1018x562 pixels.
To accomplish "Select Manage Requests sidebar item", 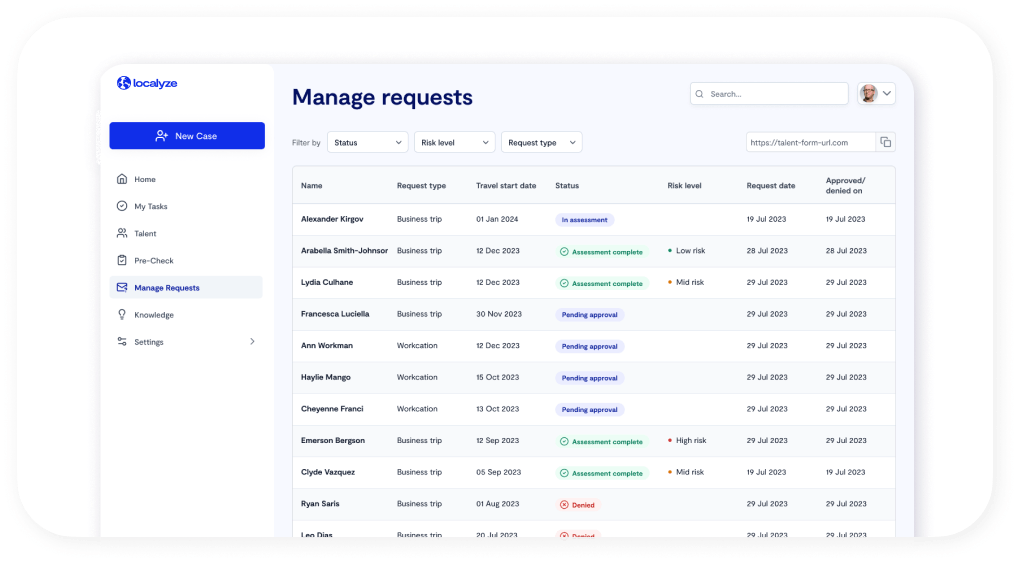I will point(186,287).
